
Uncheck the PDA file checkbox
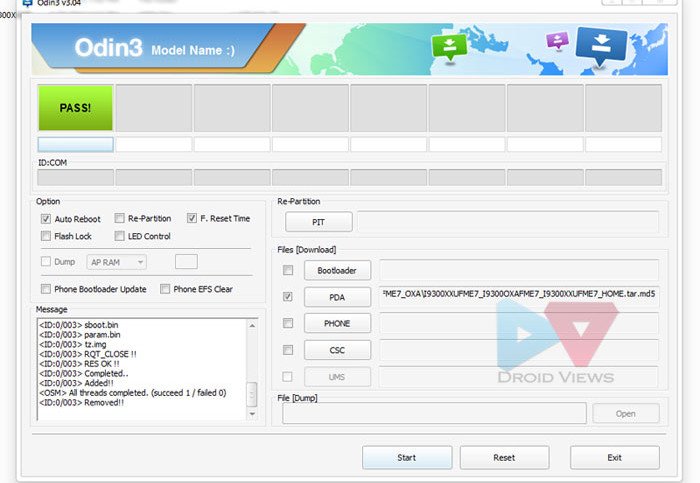click(x=288, y=296)
